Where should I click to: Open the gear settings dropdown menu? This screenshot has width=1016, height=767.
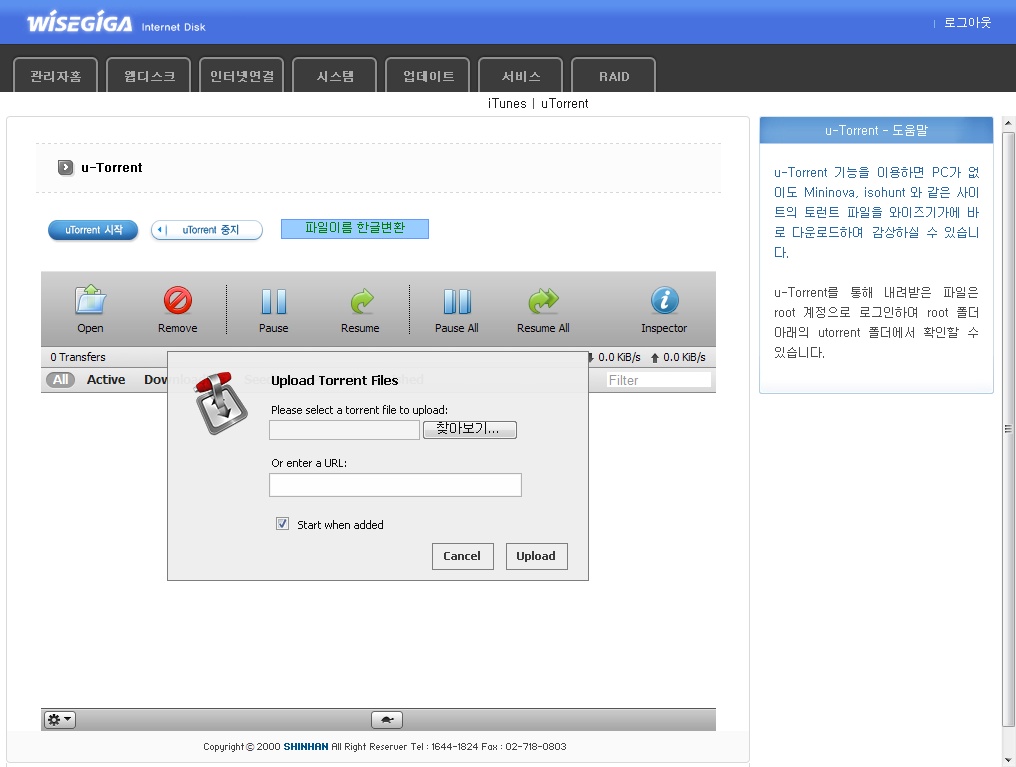[60, 720]
